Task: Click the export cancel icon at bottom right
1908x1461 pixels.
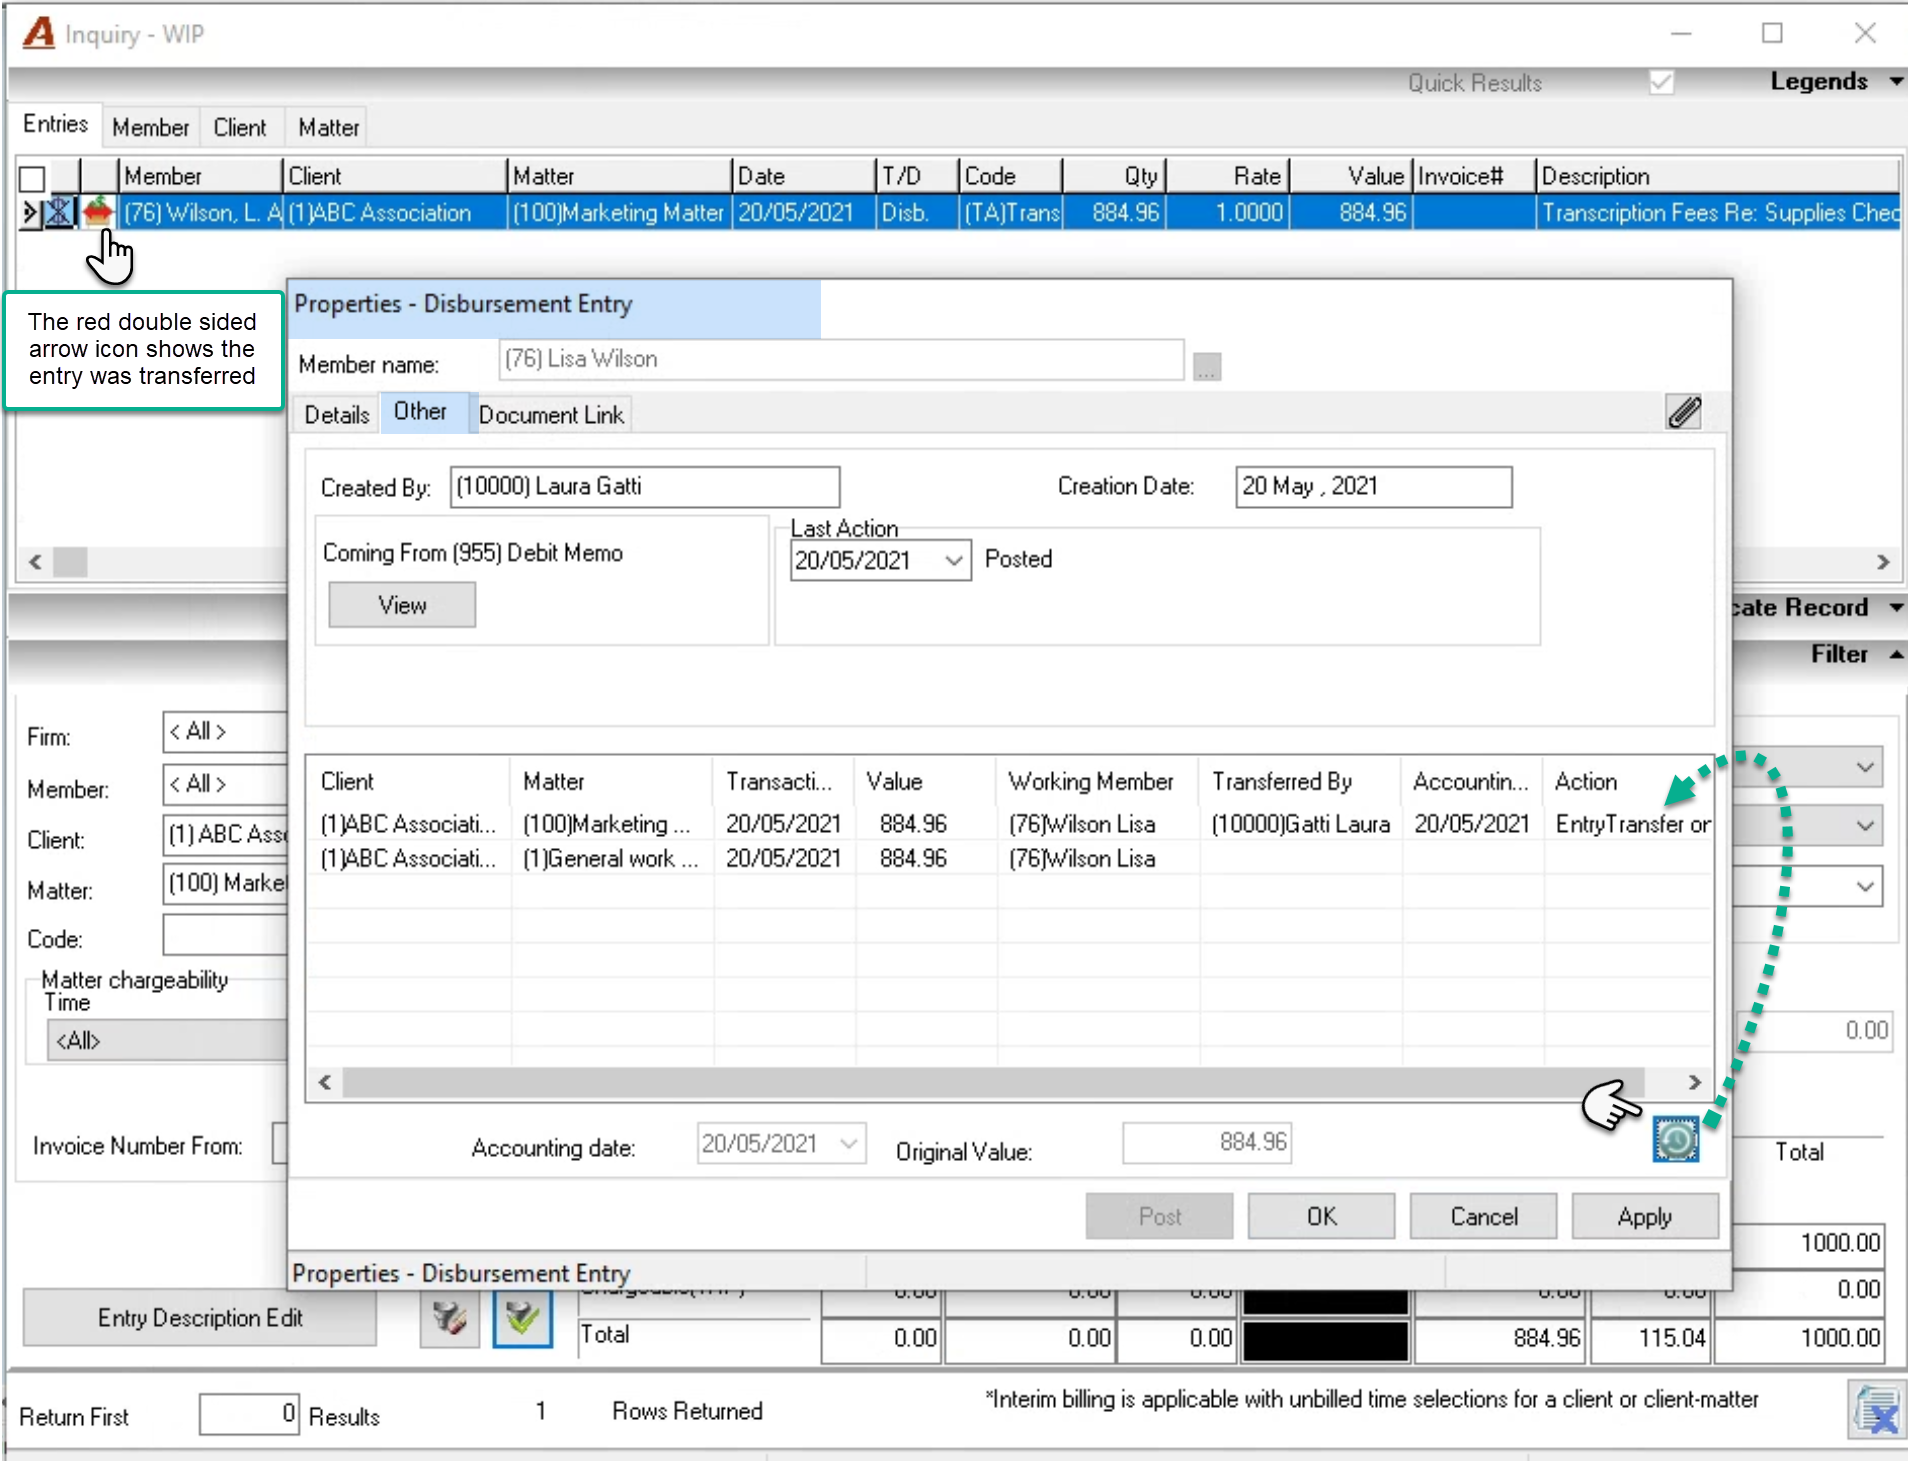Action: click(x=1875, y=1410)
